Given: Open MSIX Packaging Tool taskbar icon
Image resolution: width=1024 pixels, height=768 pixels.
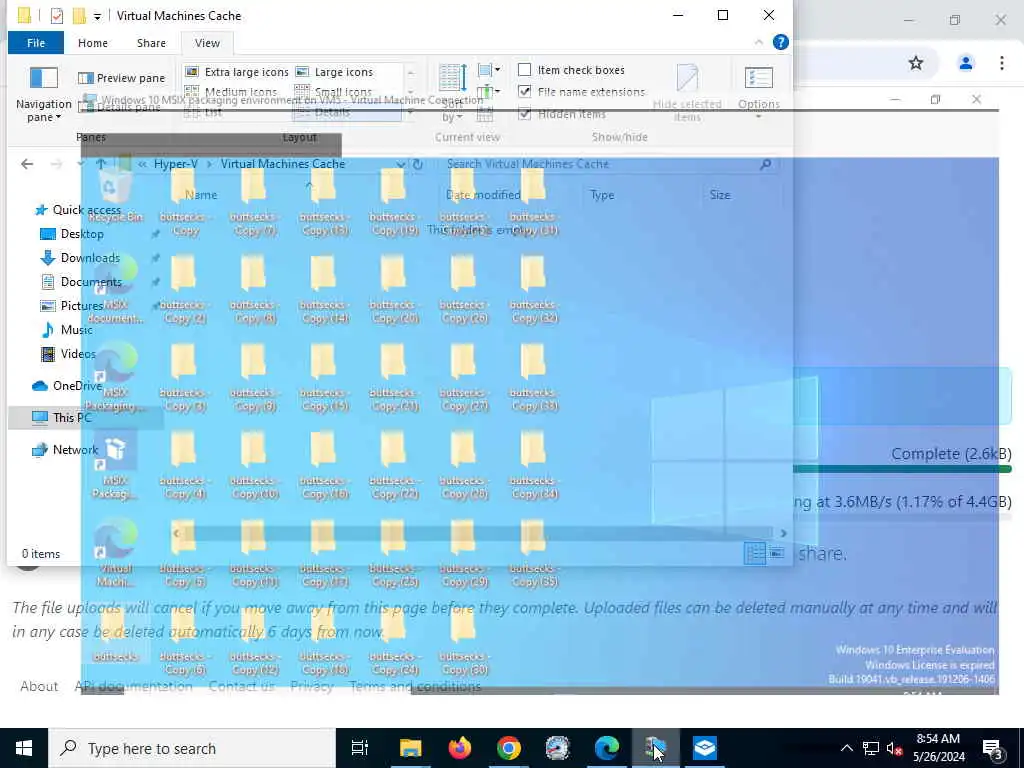Looking at the screenshot, I should point(705,748).
